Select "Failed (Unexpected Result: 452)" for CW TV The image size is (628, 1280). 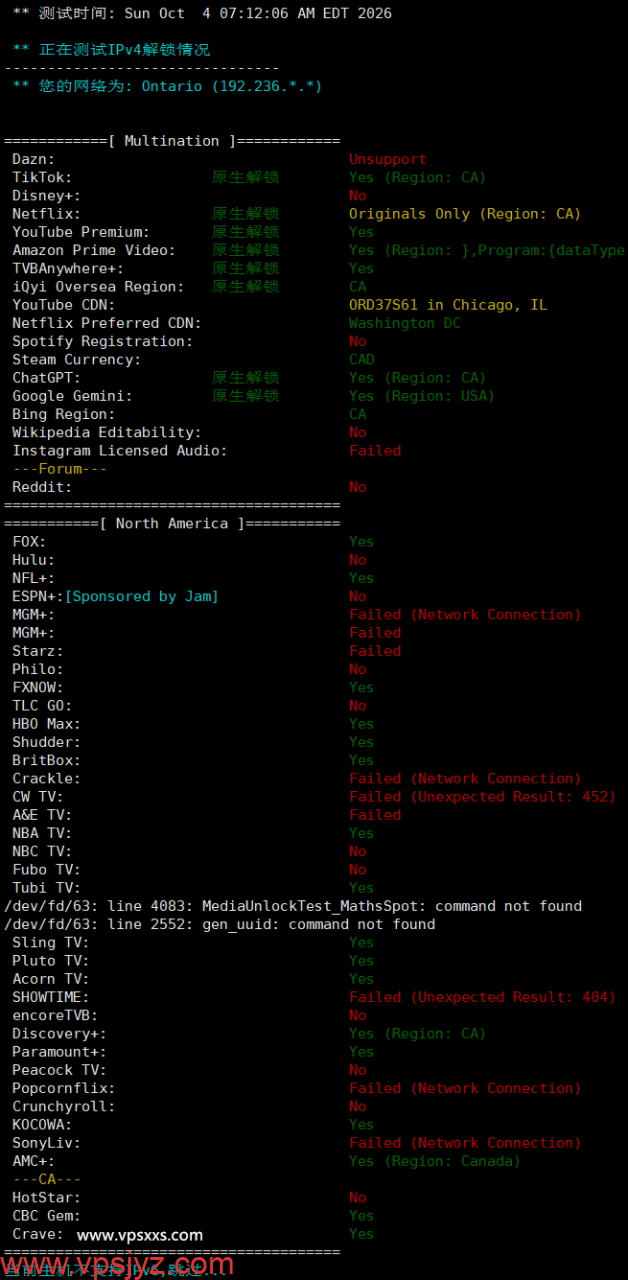tap(482, 797)
